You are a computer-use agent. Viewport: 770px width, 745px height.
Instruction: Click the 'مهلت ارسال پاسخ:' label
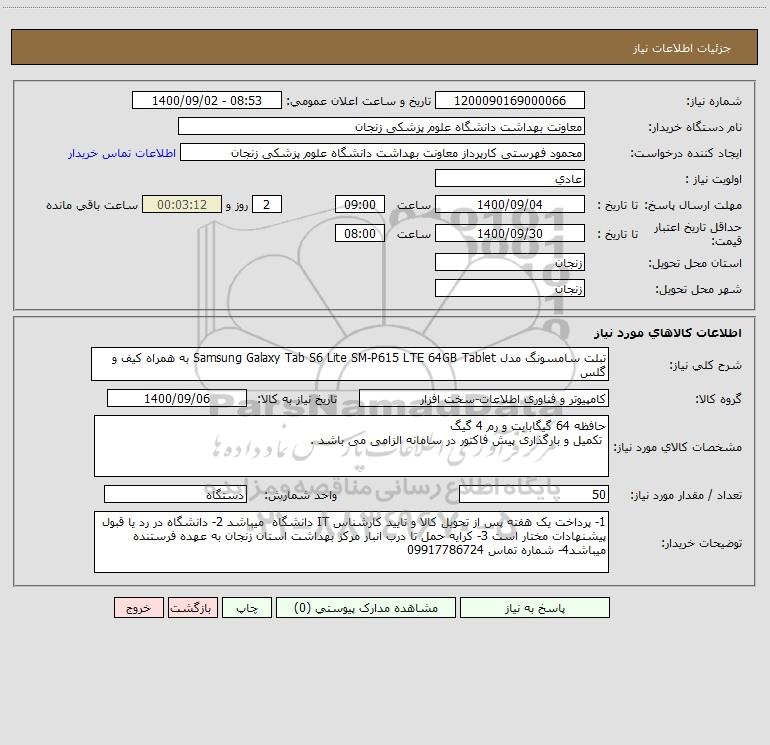693,205
